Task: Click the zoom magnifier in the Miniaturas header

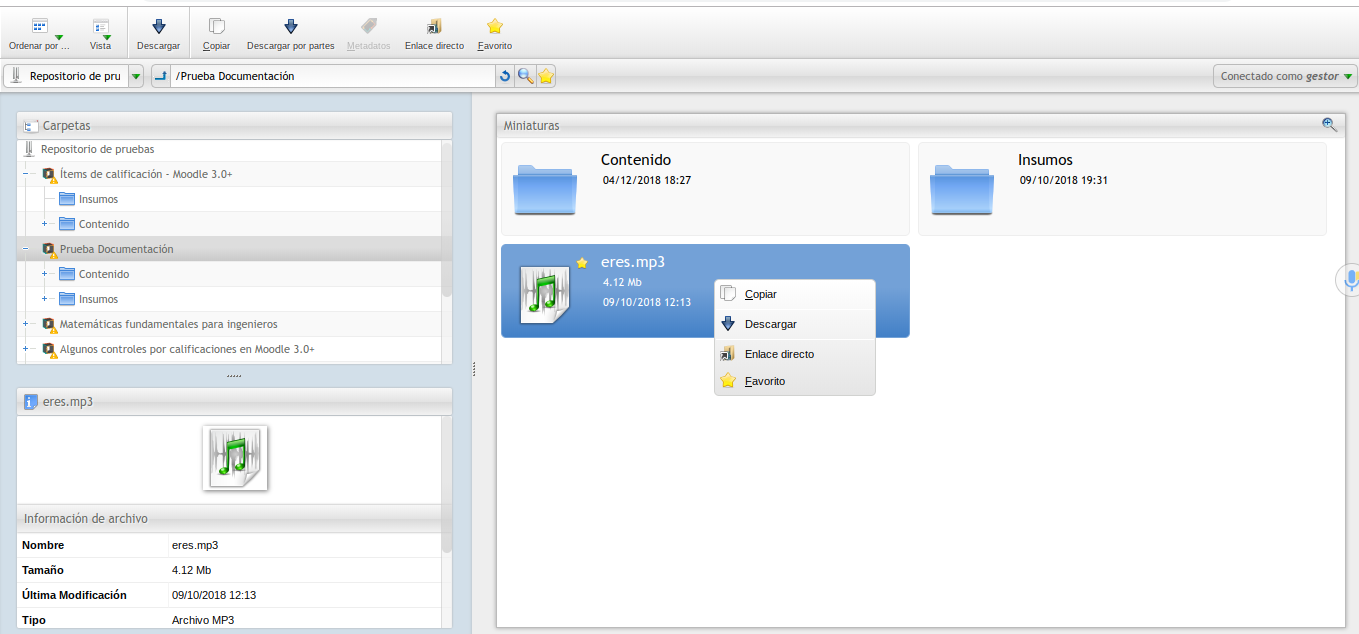Action: coord(1329,124)
